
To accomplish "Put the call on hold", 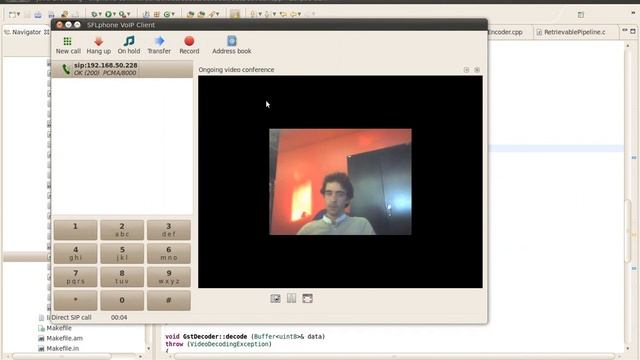I will [x=129, y=45].
